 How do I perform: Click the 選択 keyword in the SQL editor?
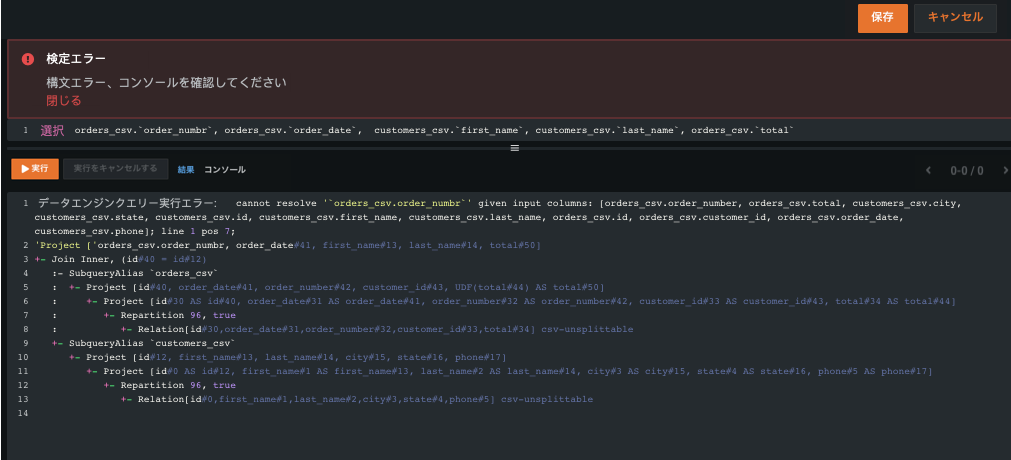(52, 131)
